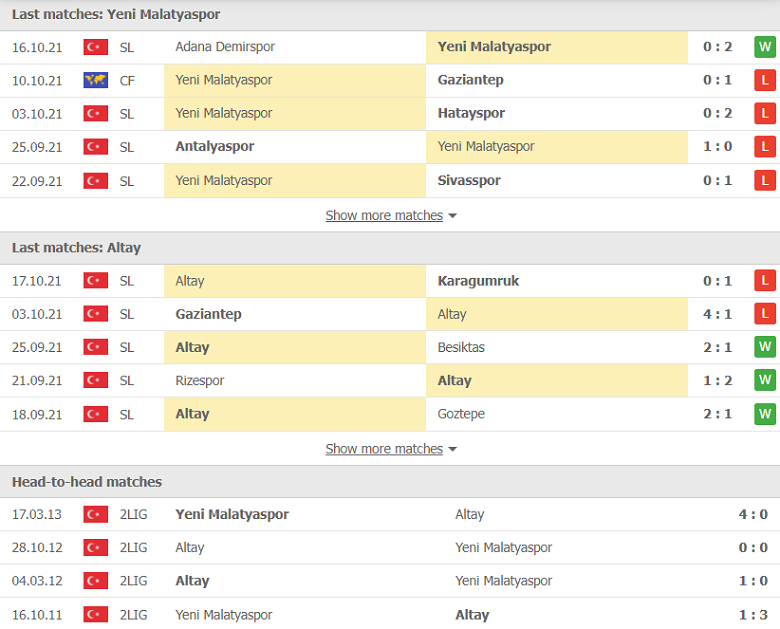
Task: Click Turkey flag in 25.09.21 Besiktas row
Action: tap(96, 347)
